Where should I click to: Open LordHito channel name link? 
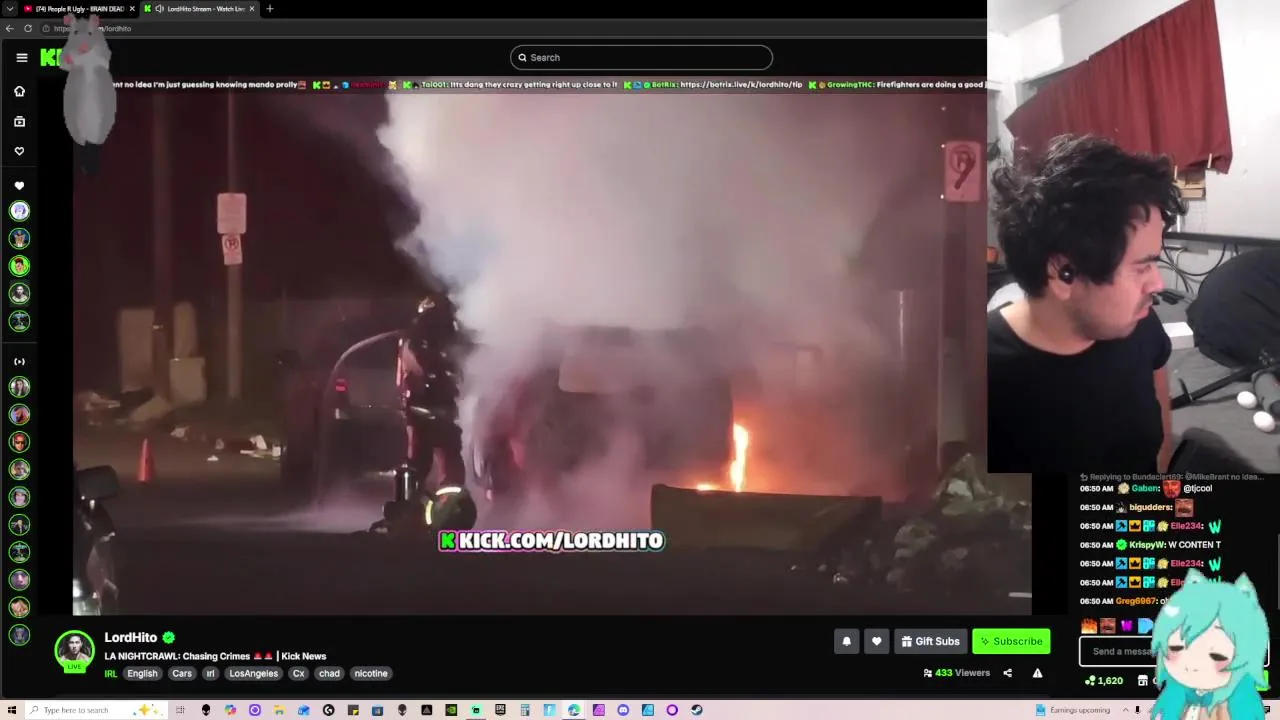[x=131, y=637]
